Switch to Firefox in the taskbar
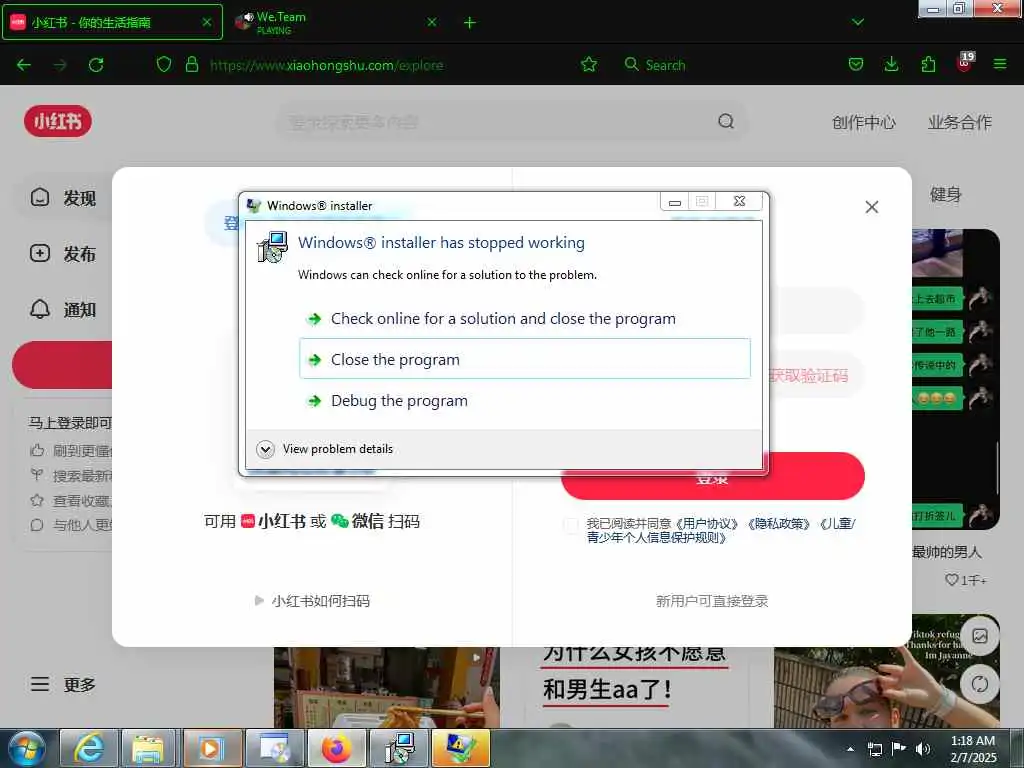The image size is (1024, 768). 336,748
